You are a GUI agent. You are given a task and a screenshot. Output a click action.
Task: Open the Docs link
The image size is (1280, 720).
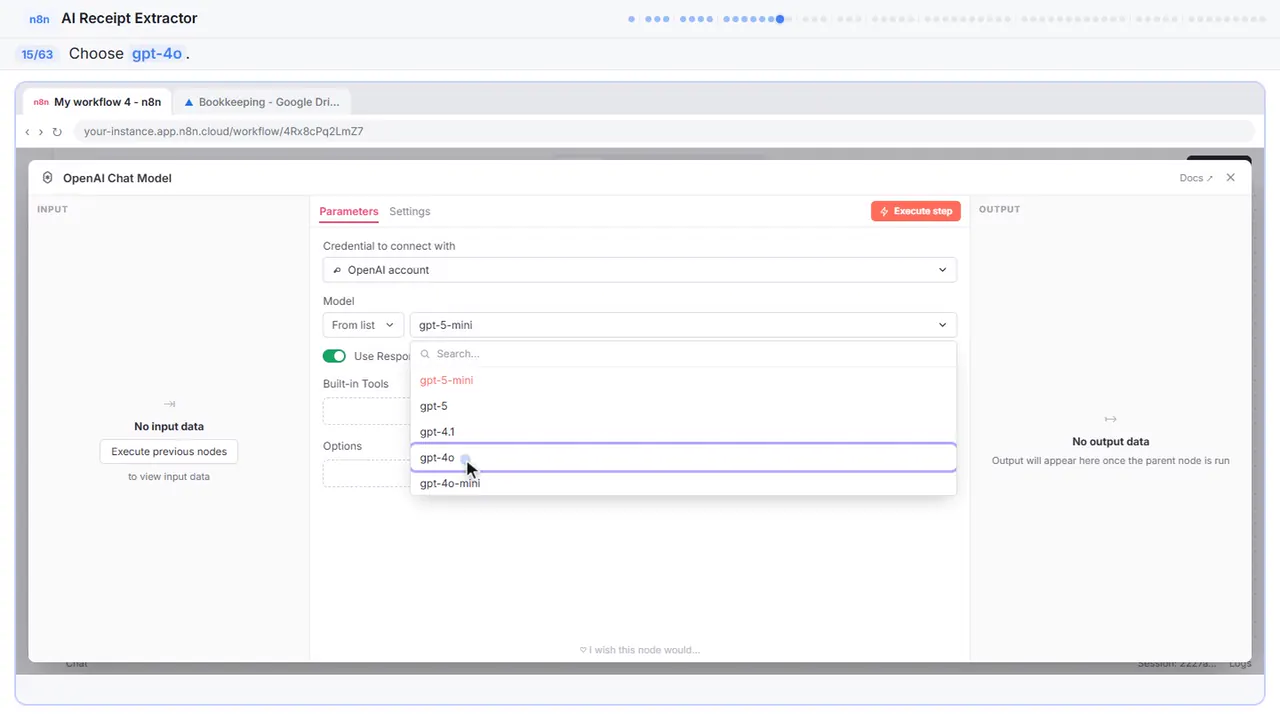click(x=1196, y=178)
